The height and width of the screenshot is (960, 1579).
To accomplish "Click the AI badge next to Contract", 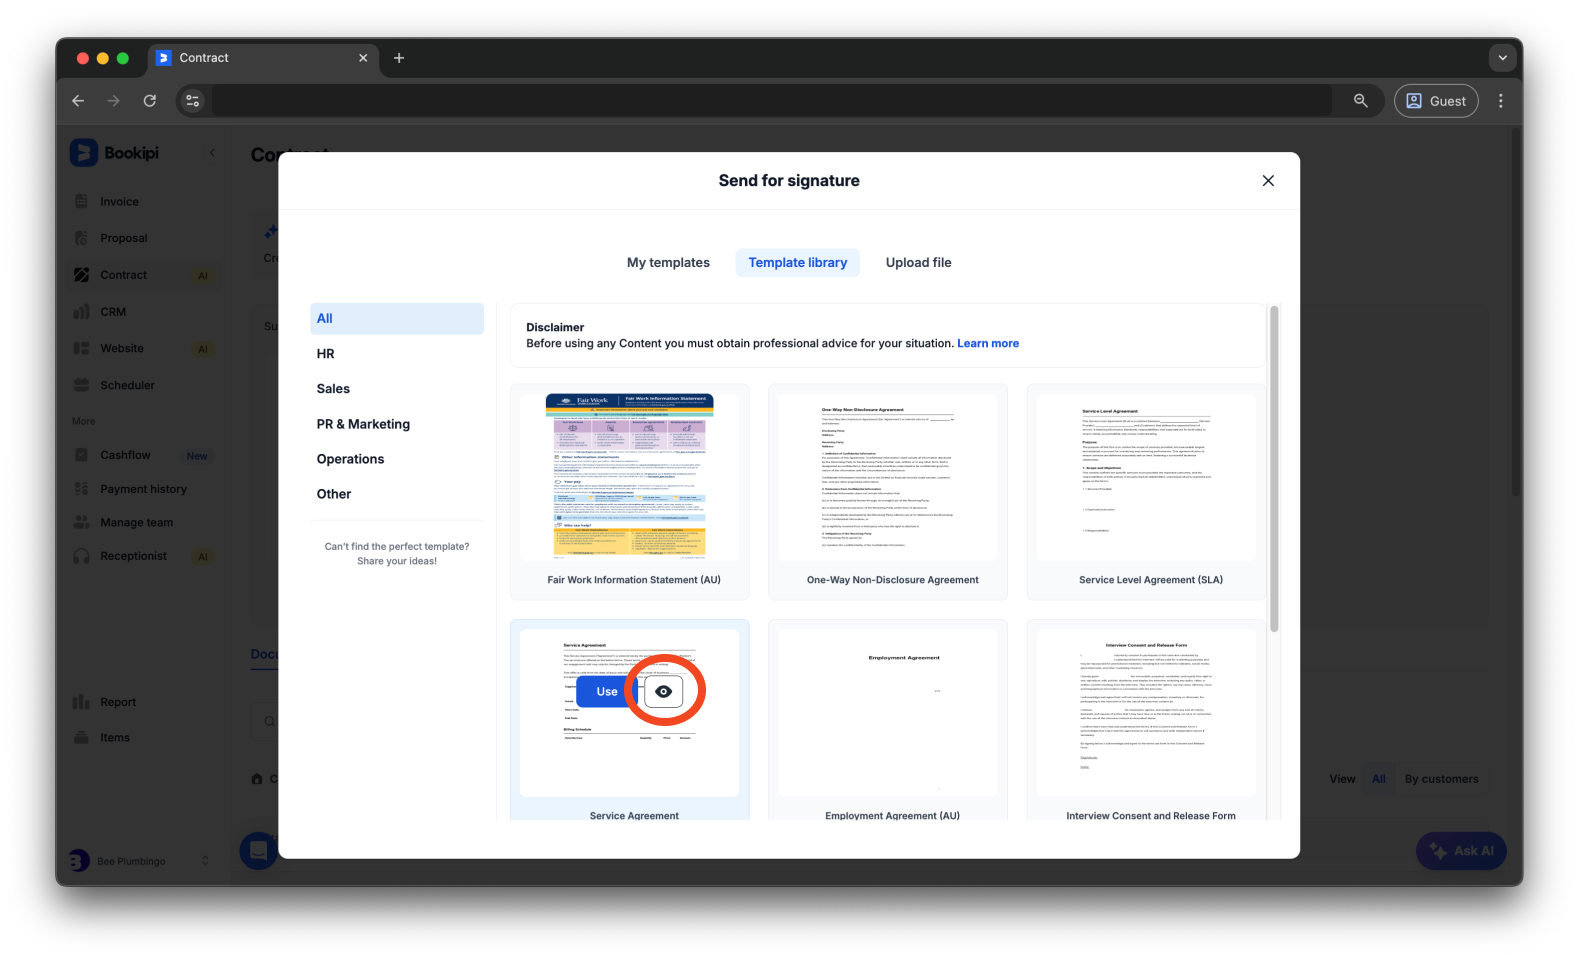I will click(203, 276).
